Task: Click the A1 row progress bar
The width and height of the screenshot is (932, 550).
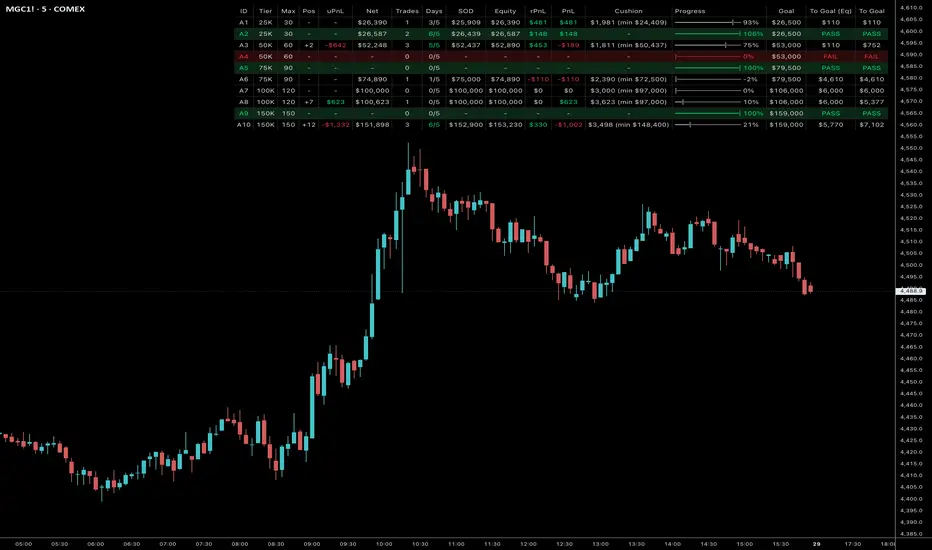Action: tap(707, 23)
